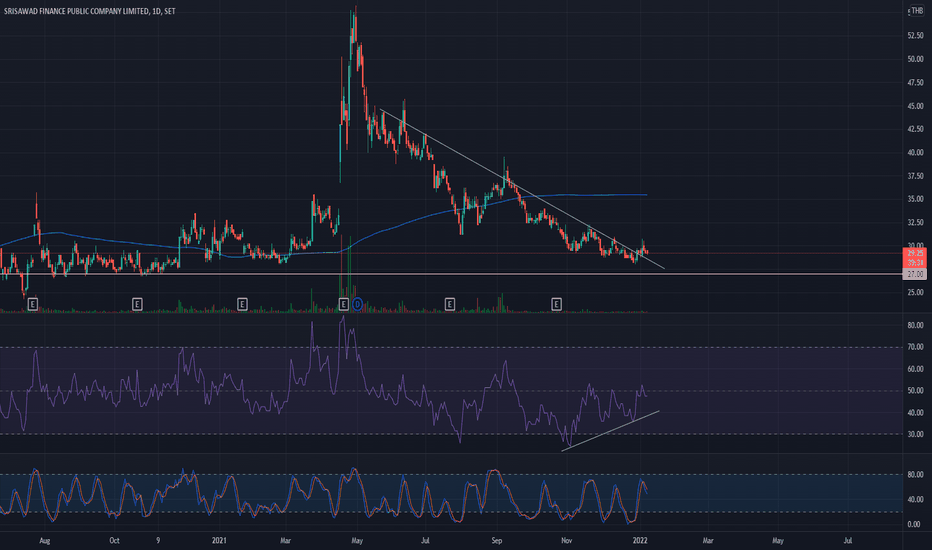Select the white descending trendline on the price chart
932x550 pixels.
[523, 190]
